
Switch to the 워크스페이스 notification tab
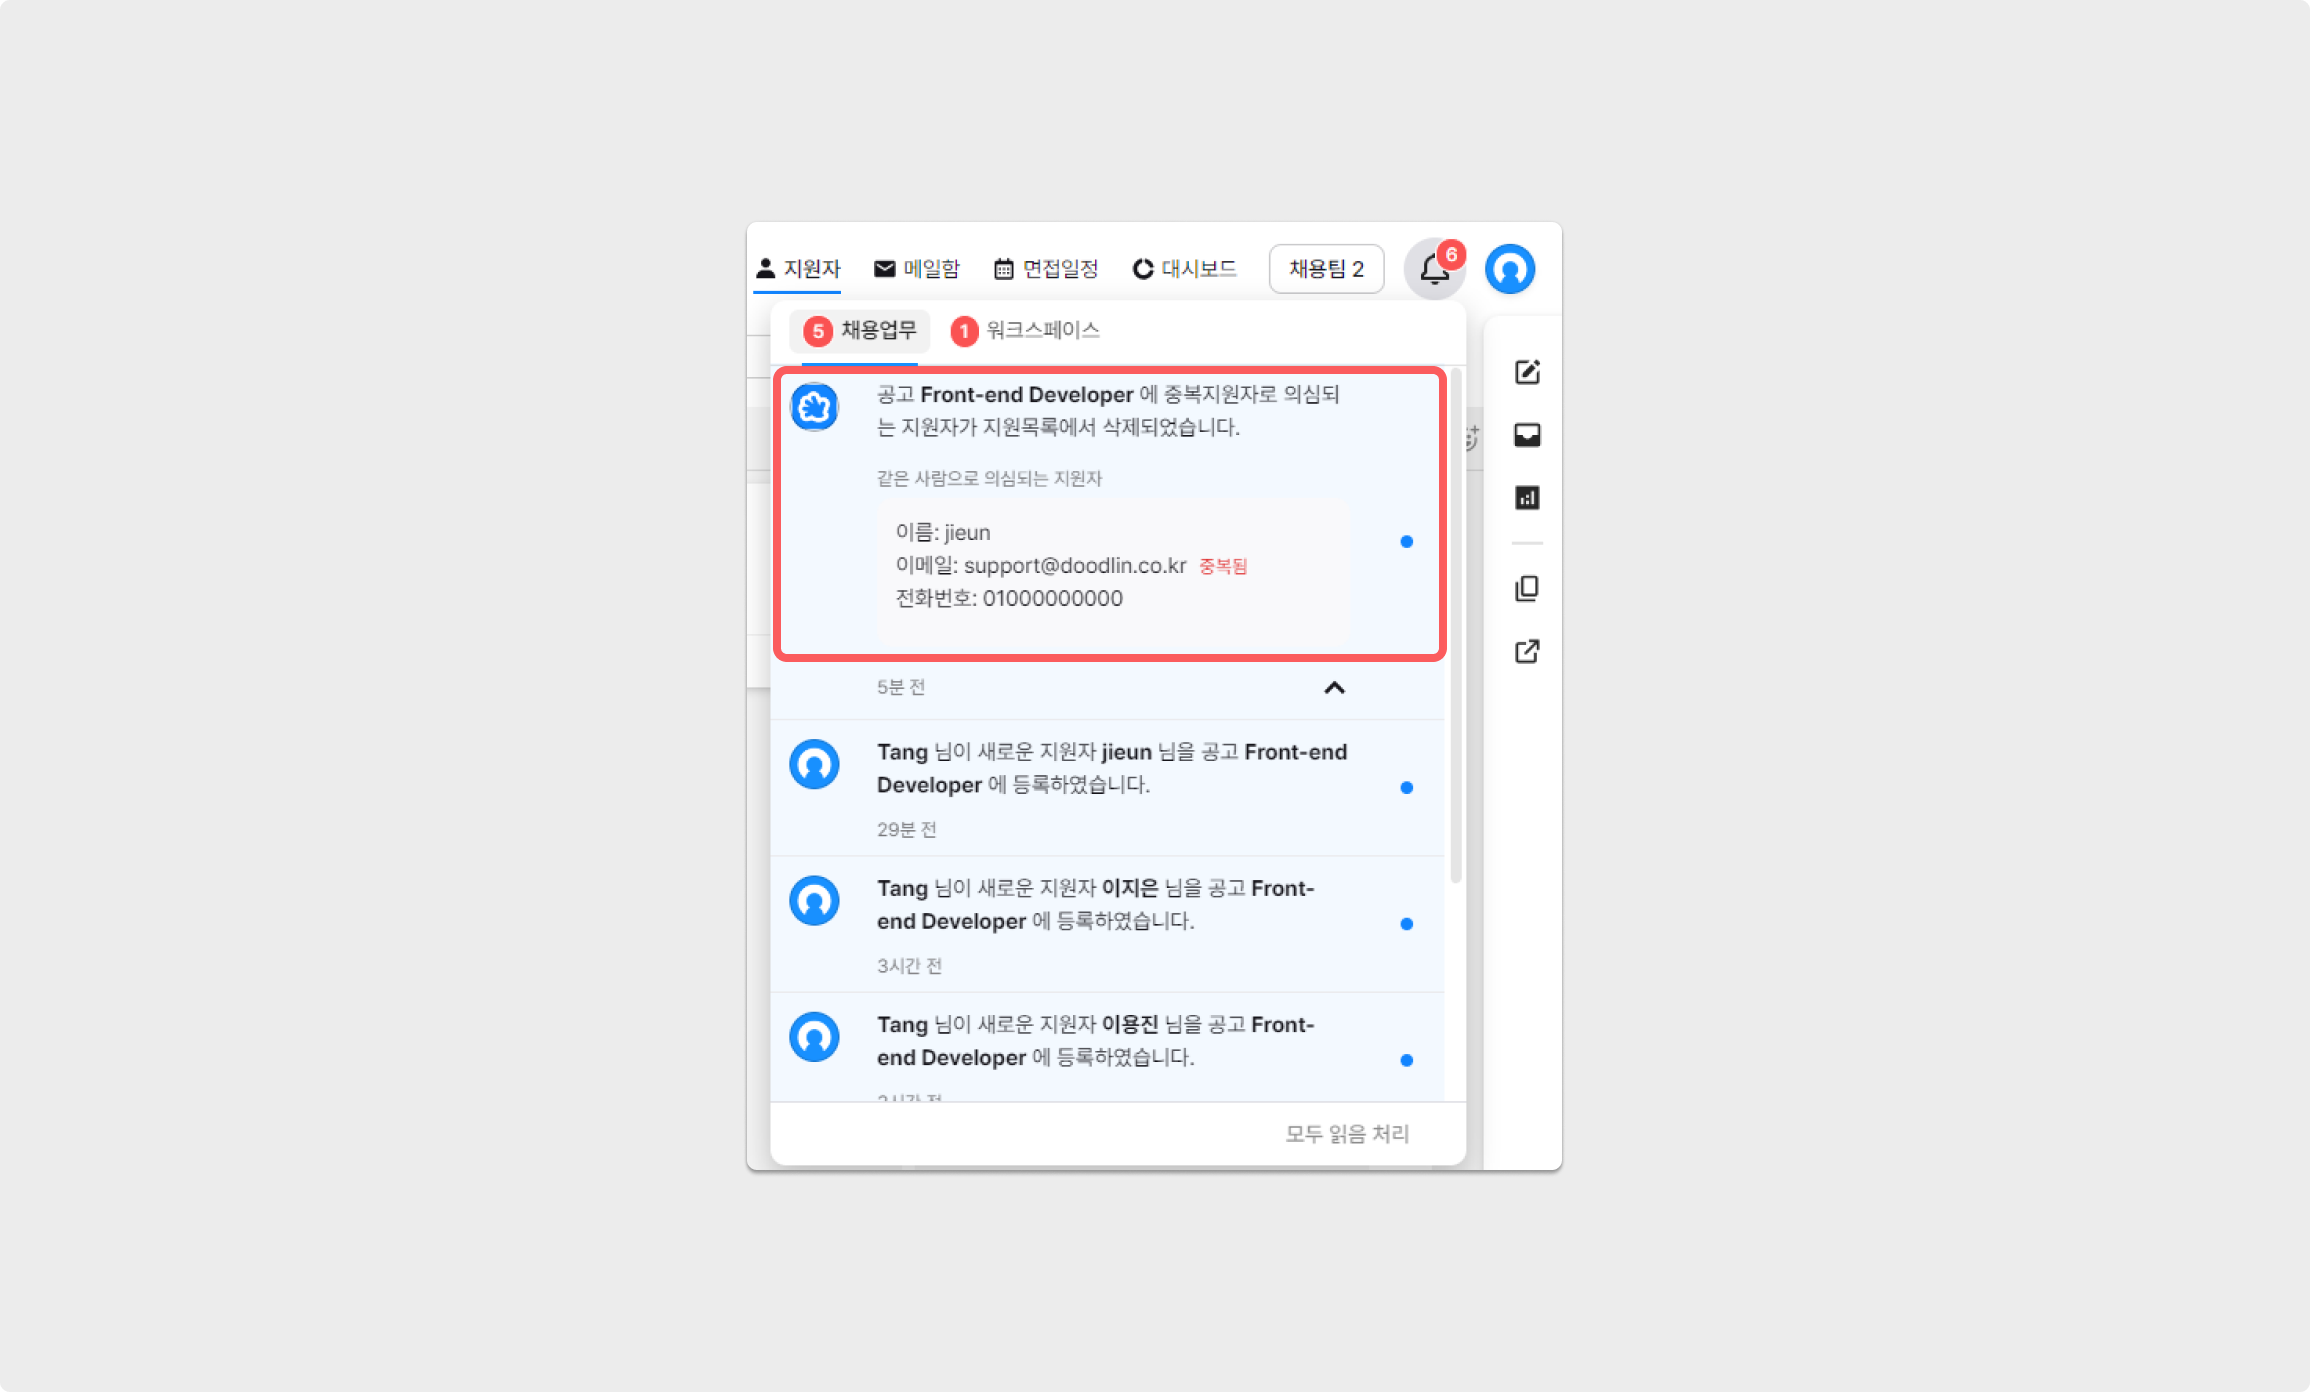[1026, 331]
